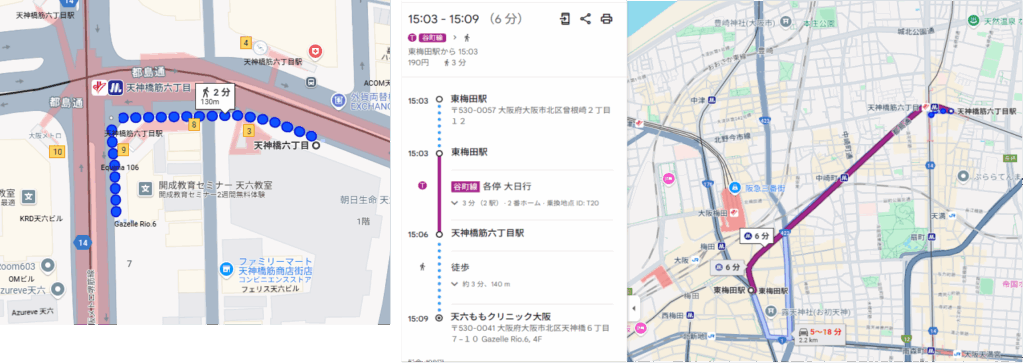Click the 天神橋六丁目 destination circle marker
The width and height of the screenshot is (1024, 364).
[316, 146]
